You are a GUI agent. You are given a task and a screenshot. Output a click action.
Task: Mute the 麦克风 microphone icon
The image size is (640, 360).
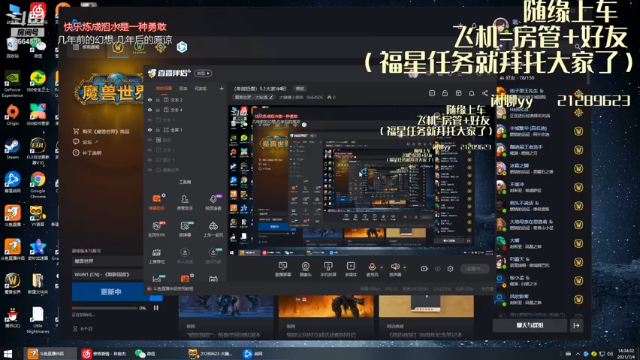click(x=372, y=267)
